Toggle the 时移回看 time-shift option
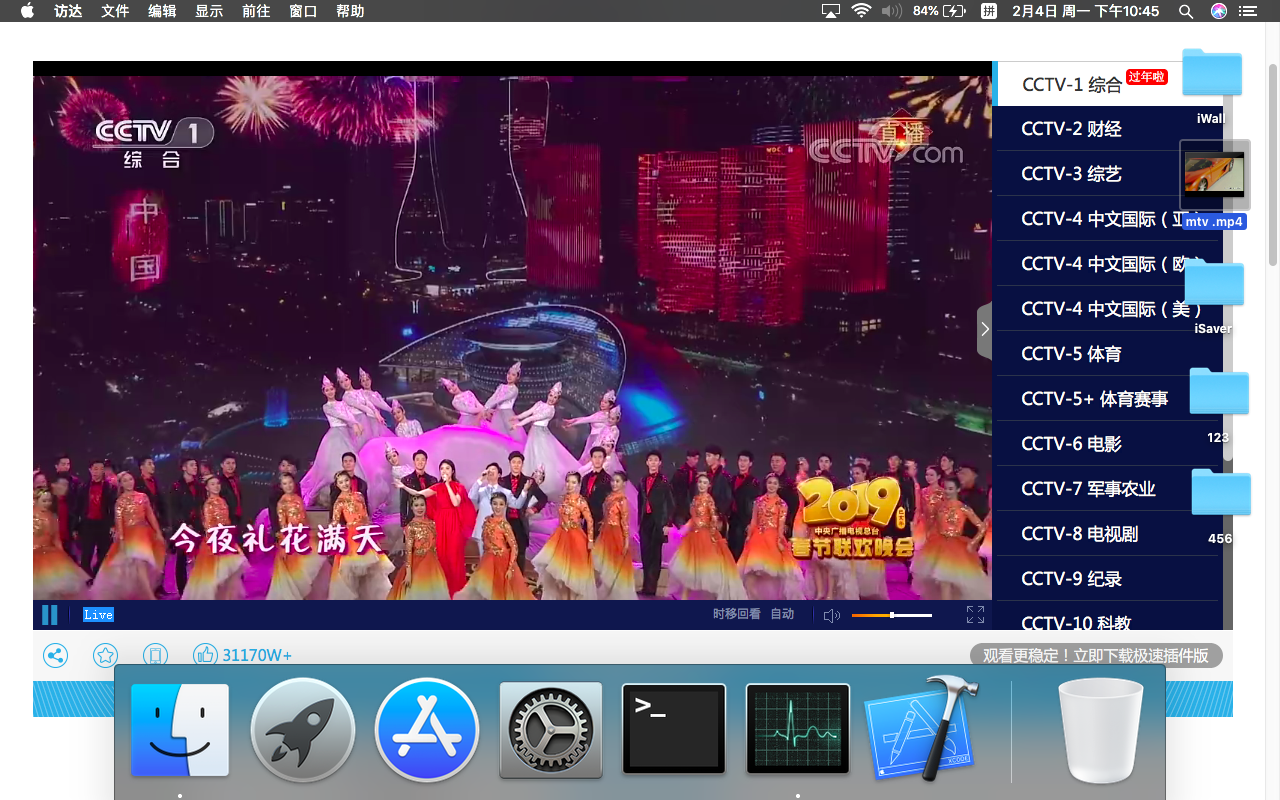1280x800 pixels. tap(737, 614)
